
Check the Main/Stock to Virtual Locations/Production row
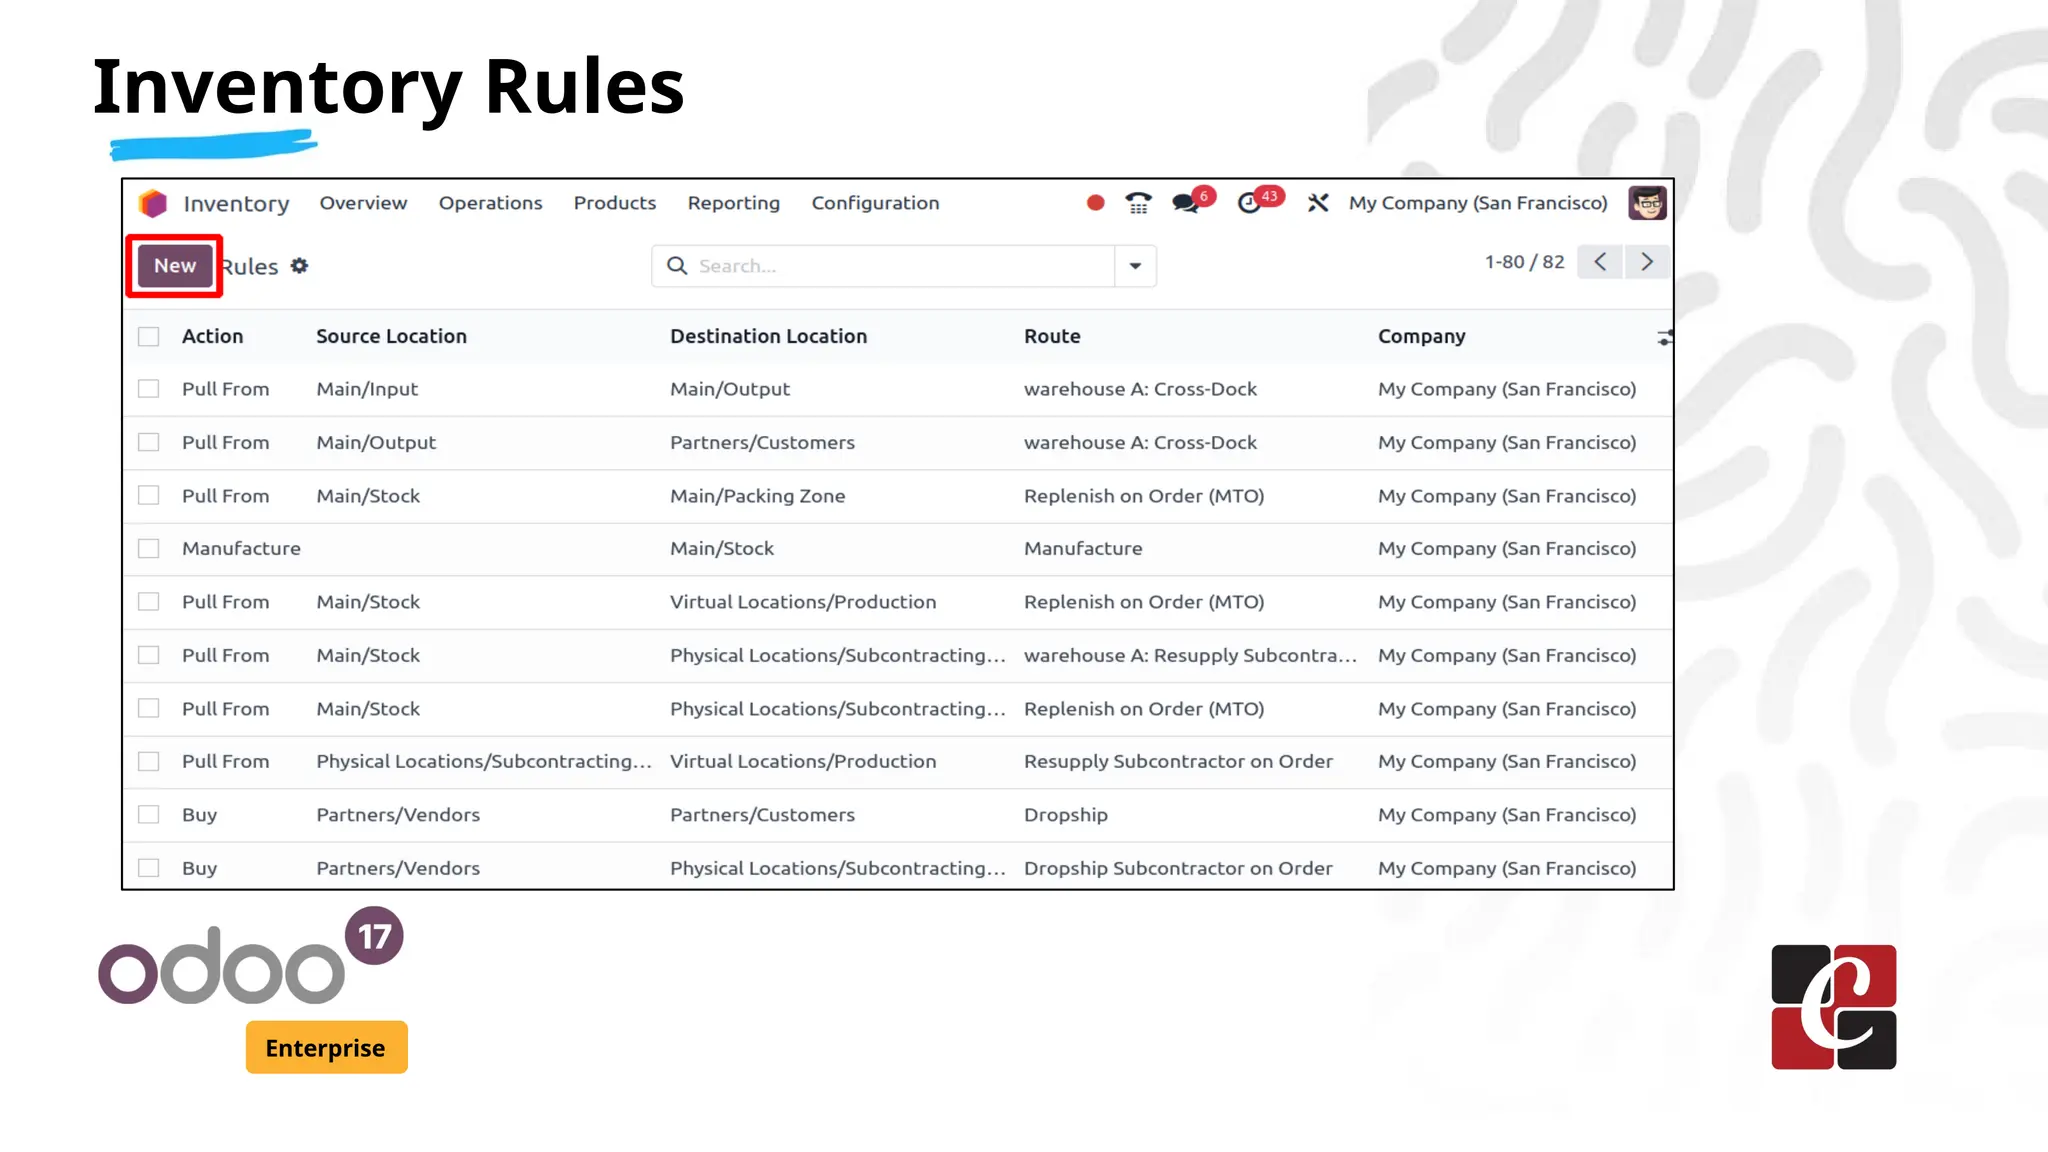pyautogui.click(x=149, y=602)
